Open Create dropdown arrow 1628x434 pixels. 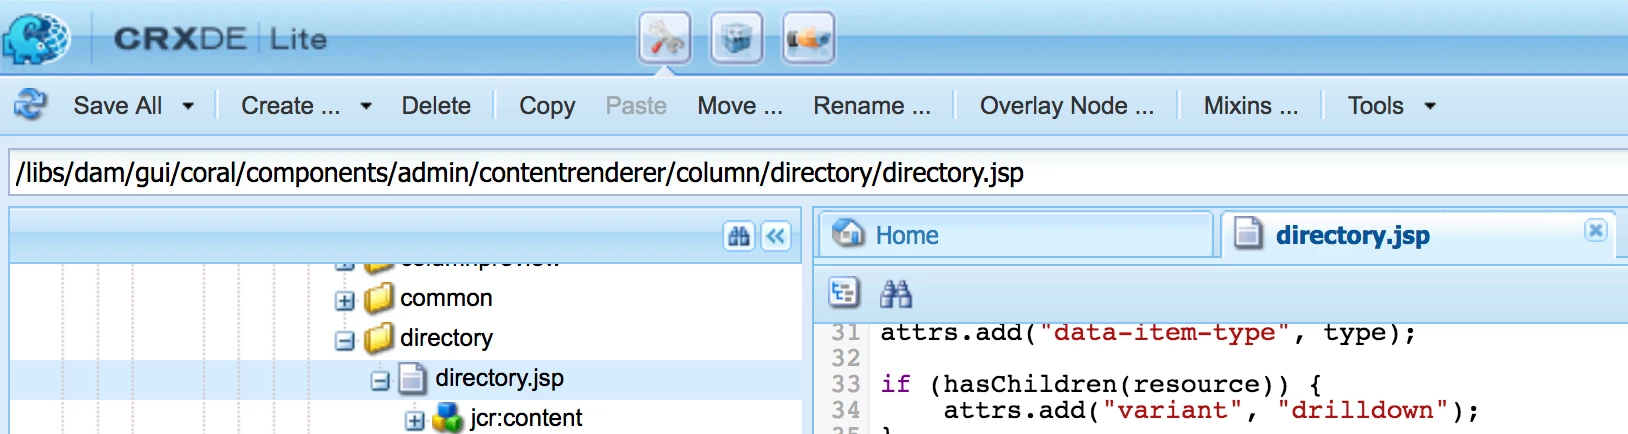366,106
